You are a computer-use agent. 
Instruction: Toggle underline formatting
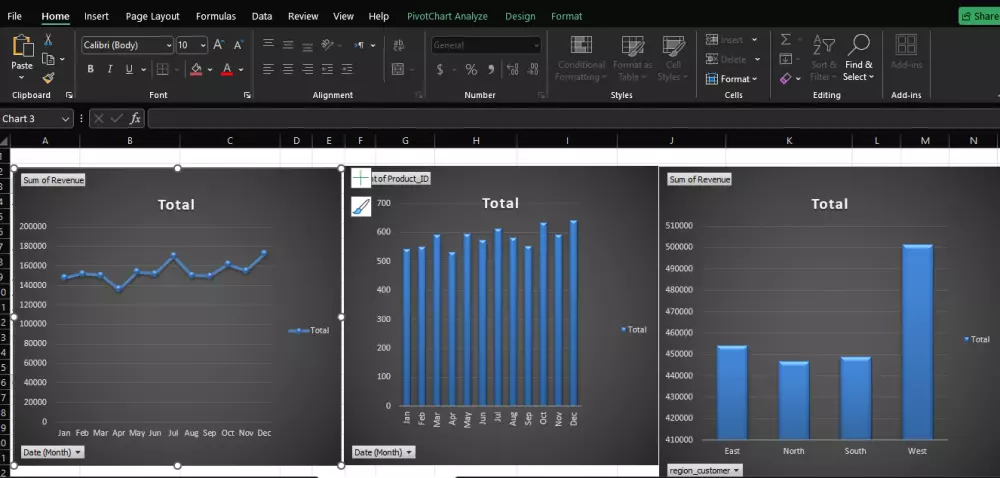click(129, 69)
